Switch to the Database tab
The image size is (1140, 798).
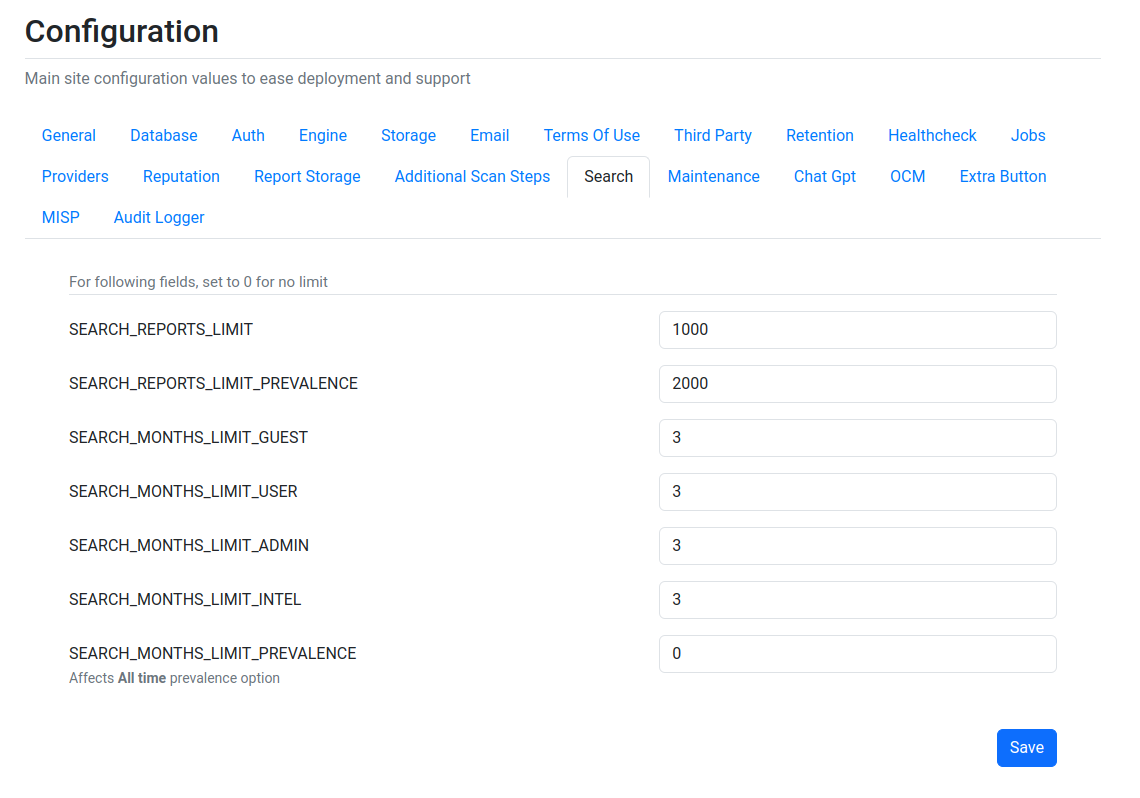pyautogui.click(x=164, y=136)
